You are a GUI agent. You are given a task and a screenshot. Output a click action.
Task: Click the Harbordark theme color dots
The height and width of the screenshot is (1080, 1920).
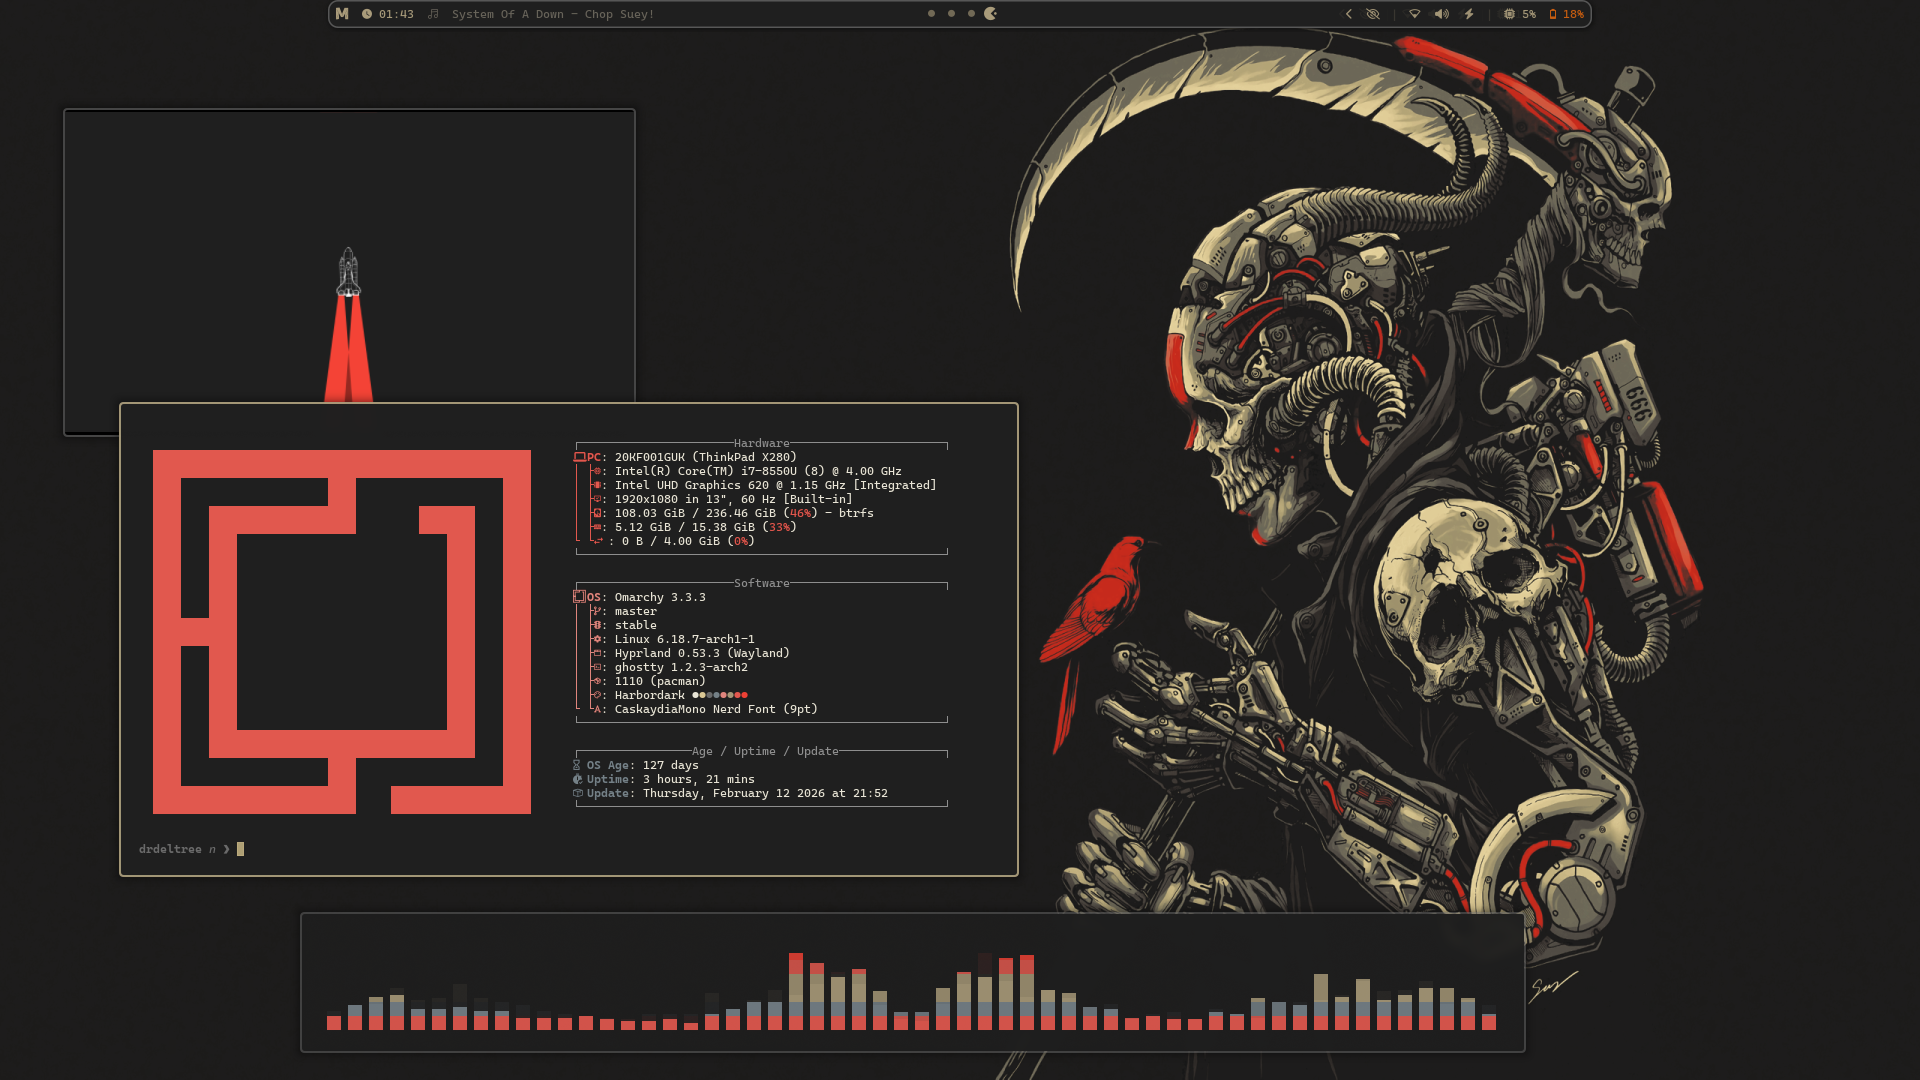click(x=720, y=695)
